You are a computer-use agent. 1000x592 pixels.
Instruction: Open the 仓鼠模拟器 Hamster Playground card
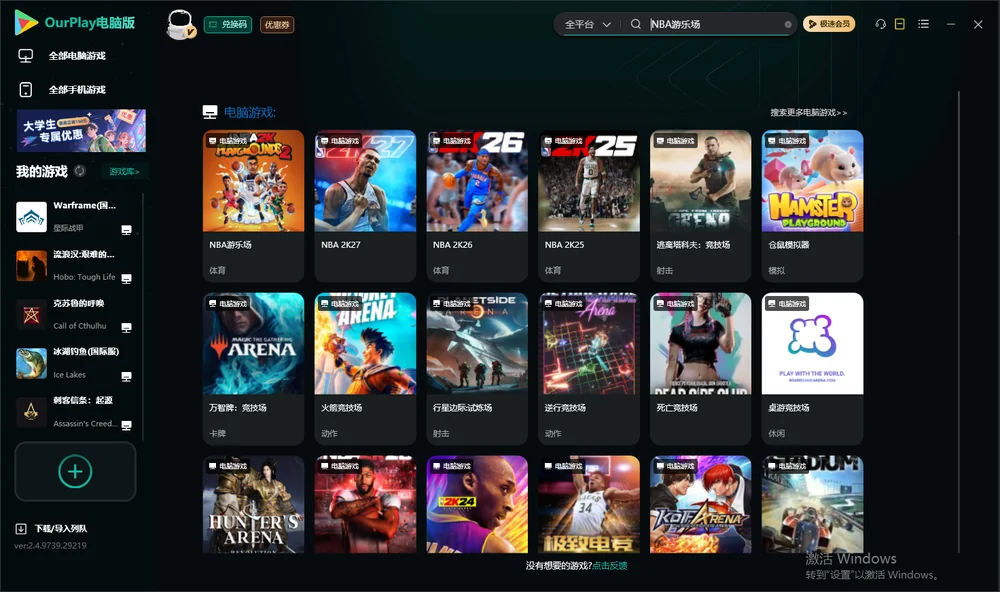[812, 205]
